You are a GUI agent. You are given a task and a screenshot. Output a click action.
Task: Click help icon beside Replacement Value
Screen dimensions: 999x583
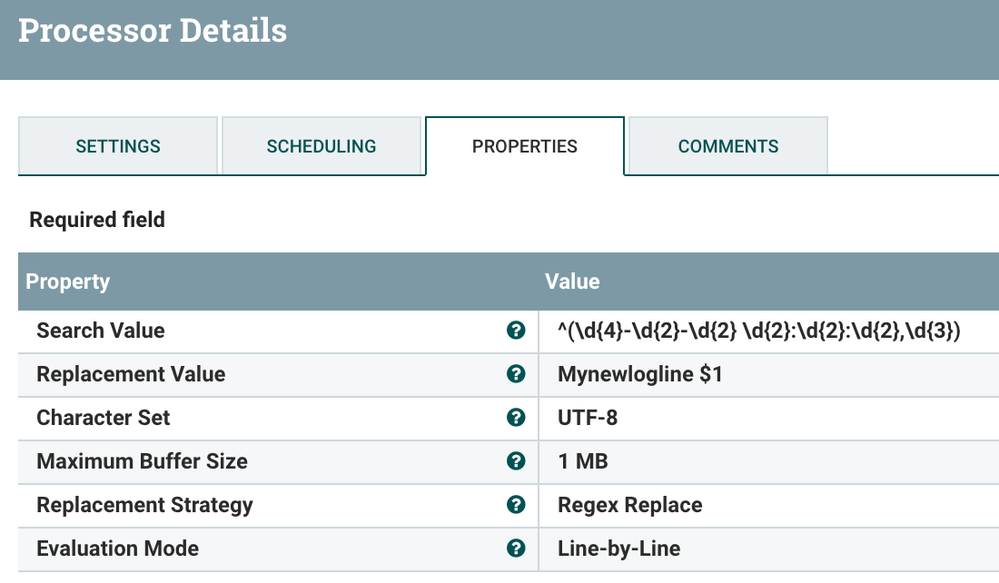(x=516, y=374)
